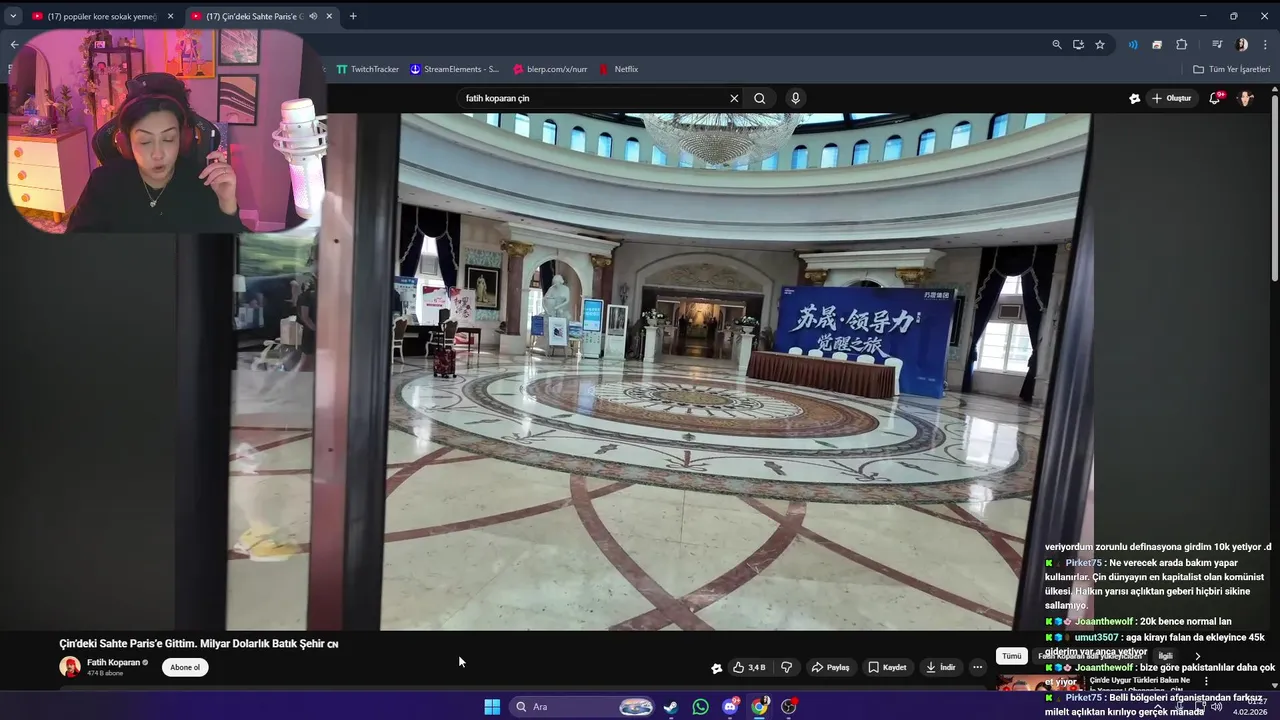This screenshot has height=720, width=1280.
Task: Expand the 'Tüm Yer İşaretleri' bookmarks folder
Action: 1231,69
